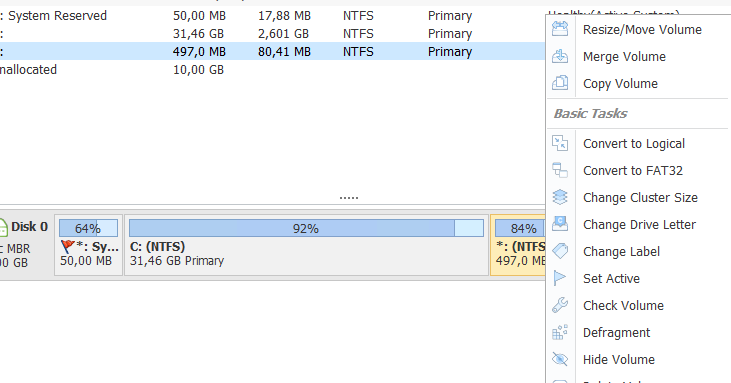Click the Convert to FAT32 icon

560,170
